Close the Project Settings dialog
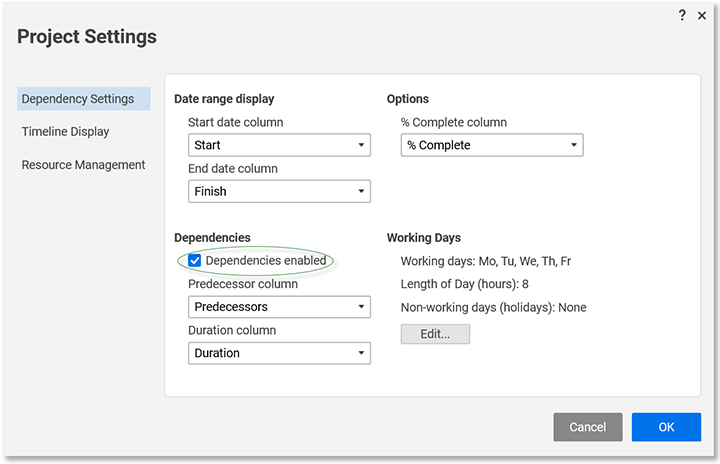The height and width of the screenshot is (464, 720). (x=701, y=15)
